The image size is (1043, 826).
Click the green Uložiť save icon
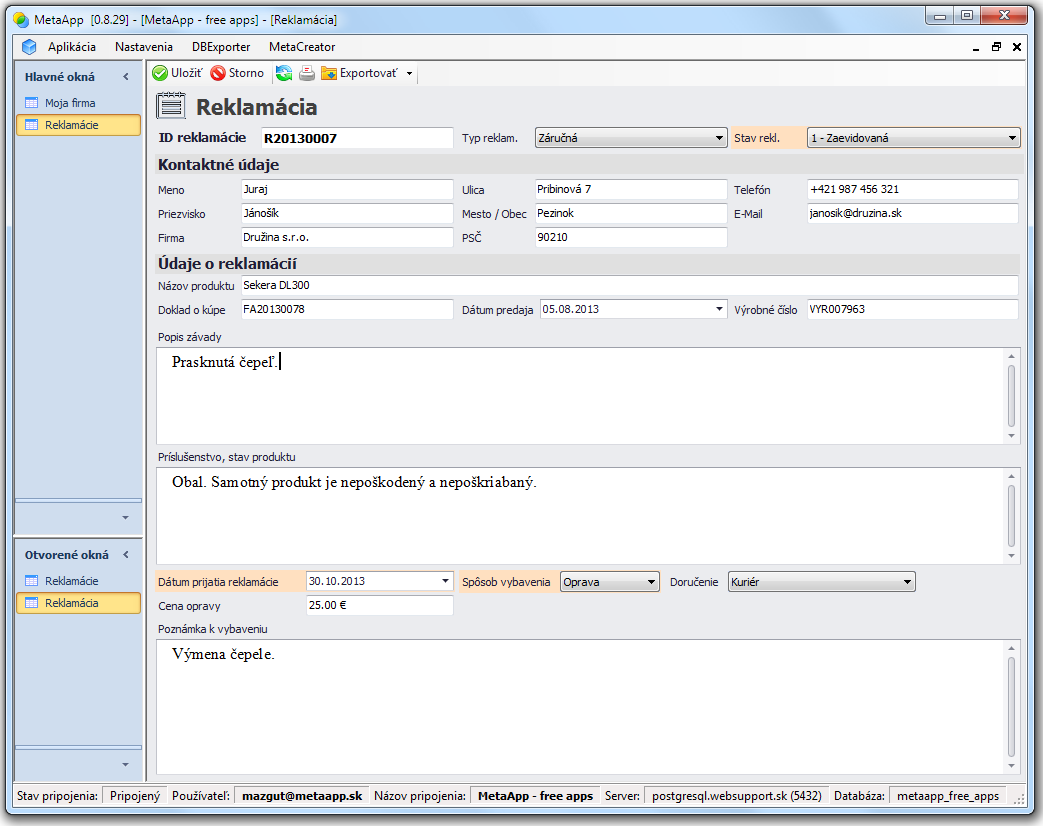(160, 73)
